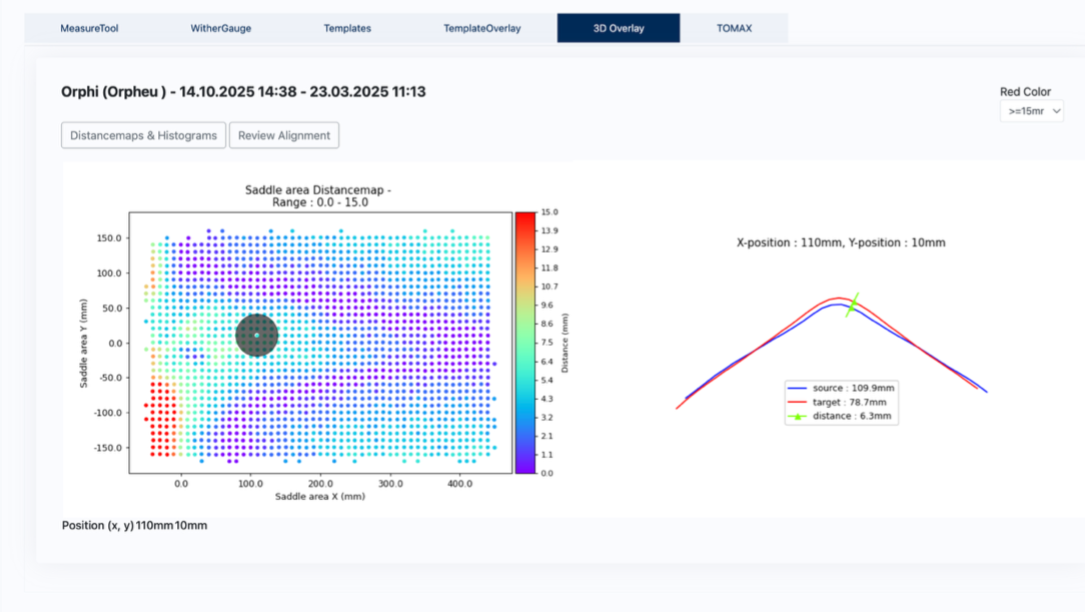This screenshot has height=612, width=1085.
Task: Switch to the WitherGauge tab
Action: pyautogui.click(x=221, y=28)
